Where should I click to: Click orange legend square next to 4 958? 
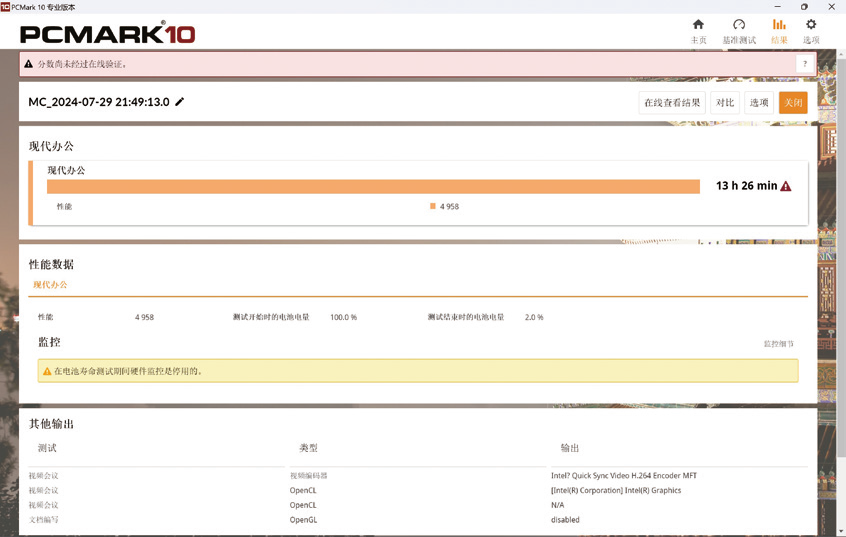[433, 206]
